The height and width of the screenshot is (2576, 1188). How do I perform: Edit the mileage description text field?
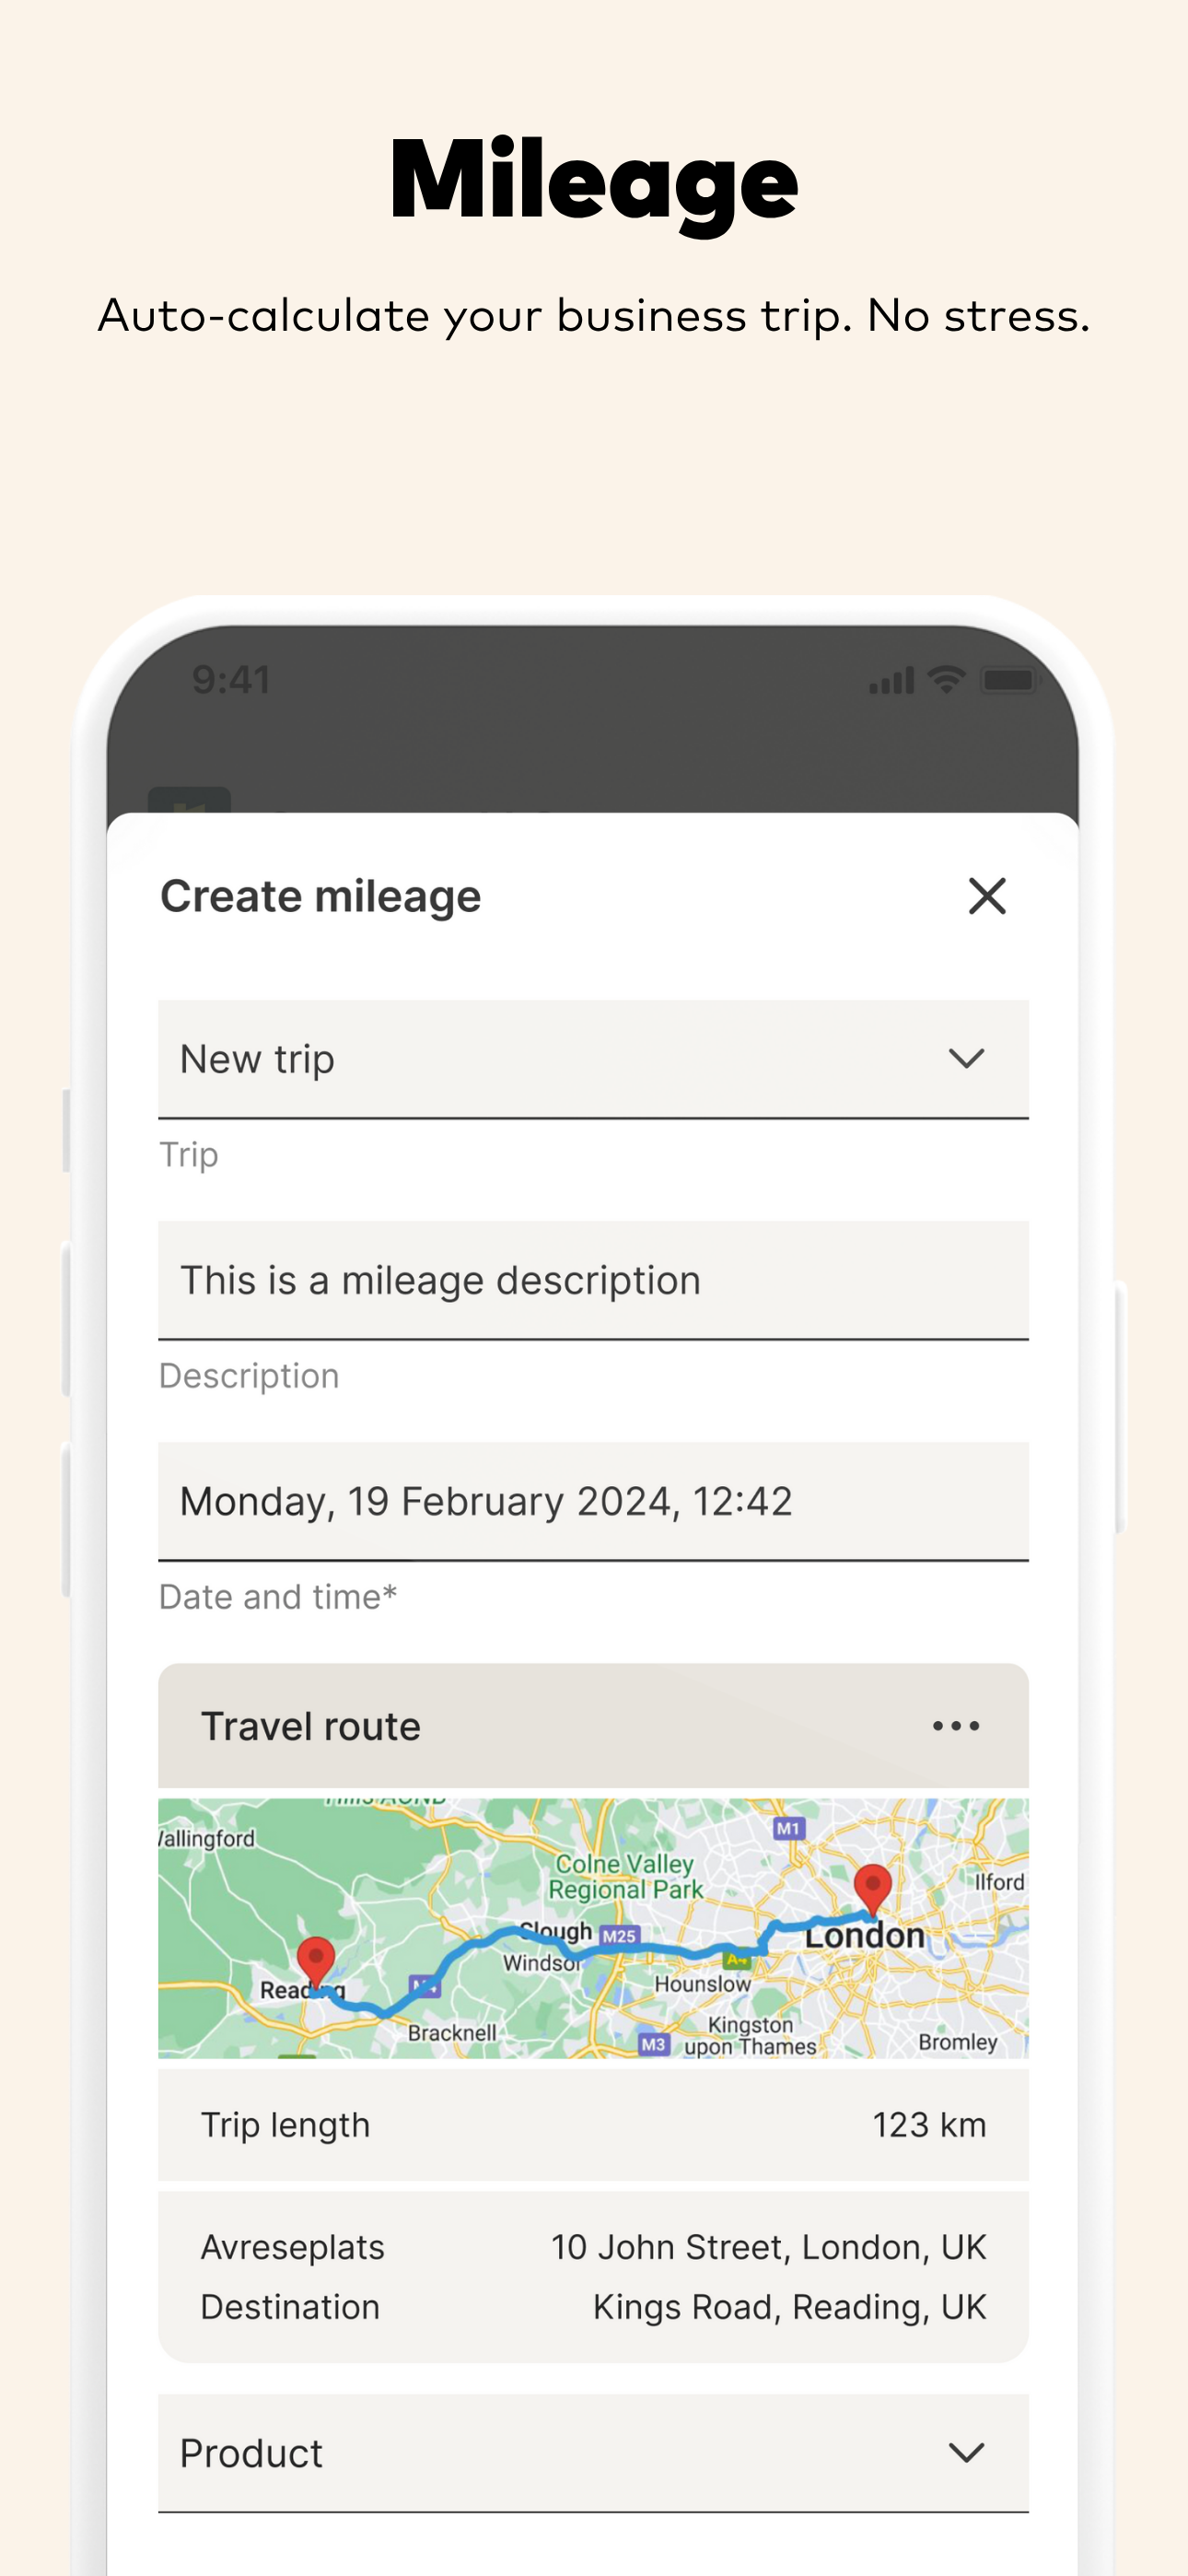point(593,1280)
